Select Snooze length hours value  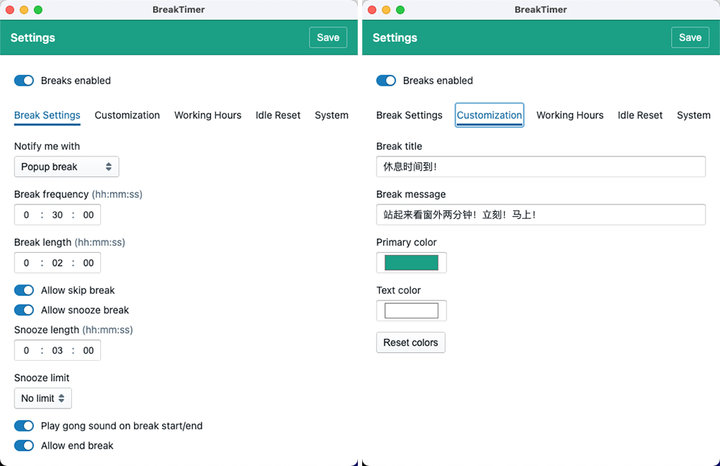(26, 351)
